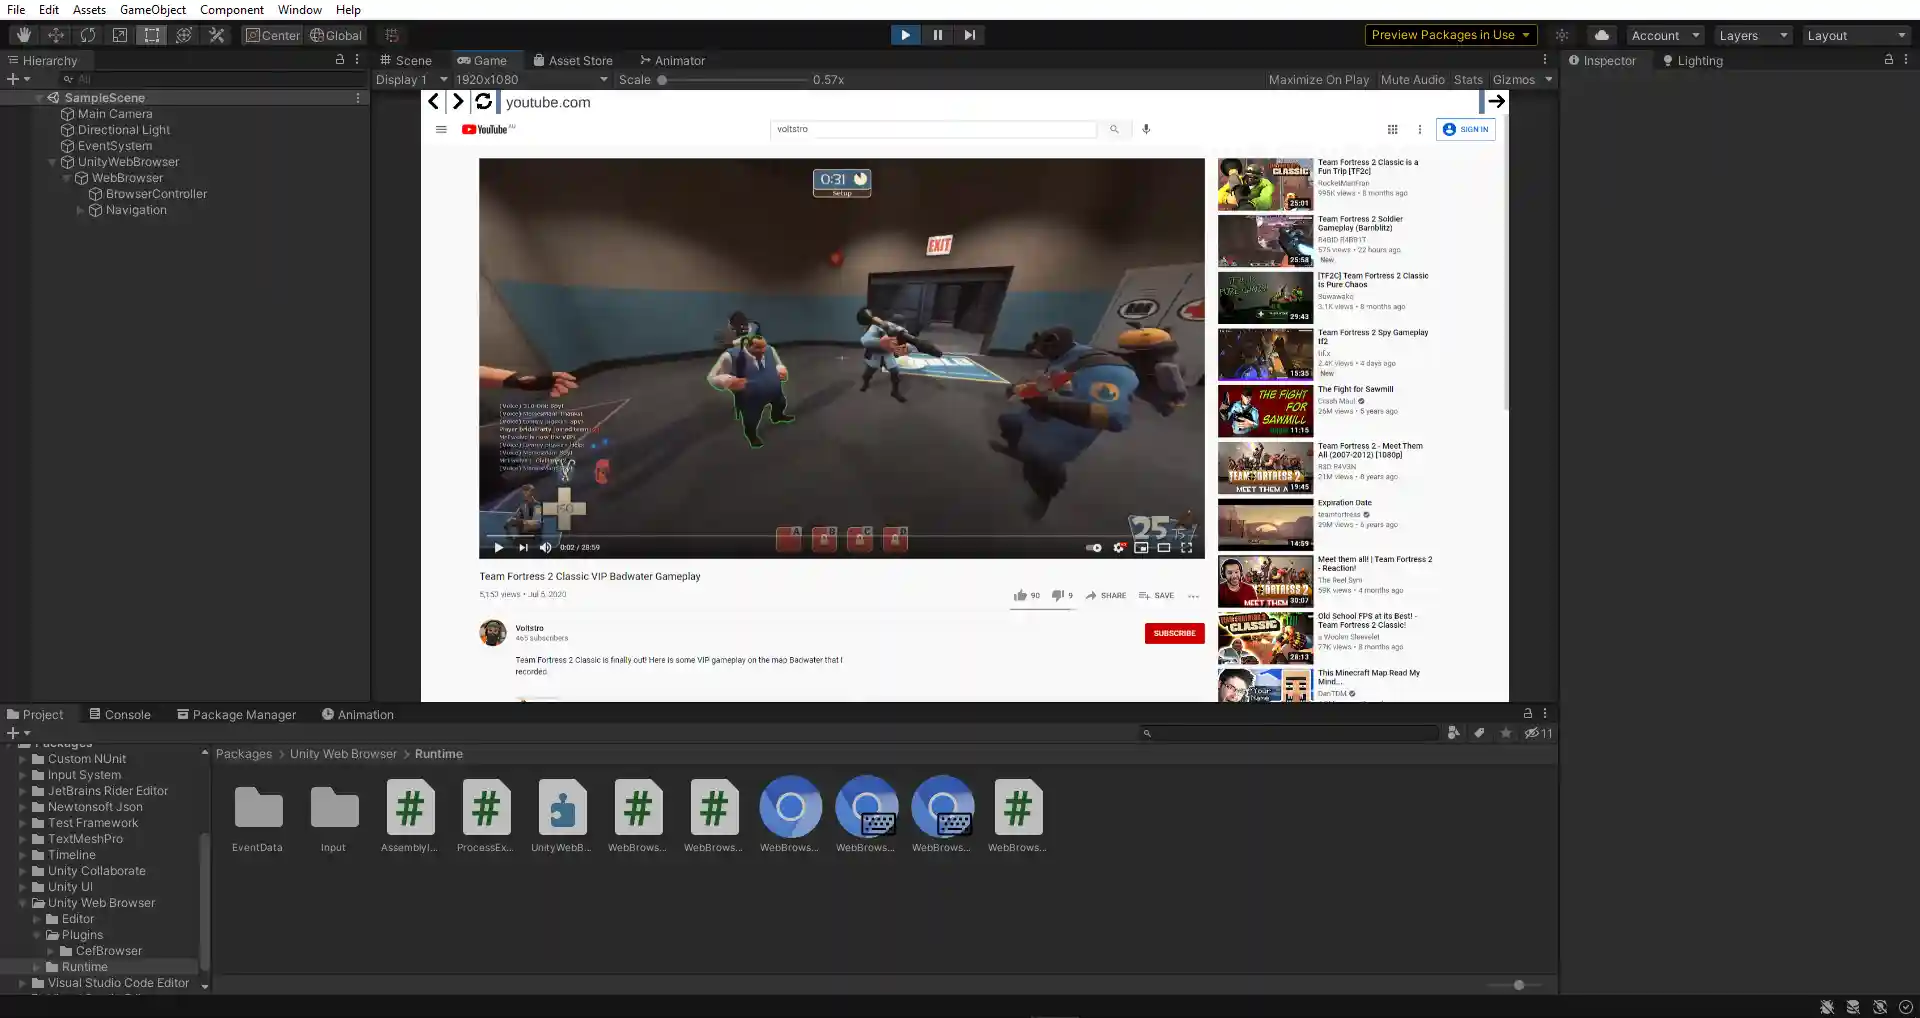Select the Move tool
Viewport: 1920px width, 1018px height.
point(56,35)
